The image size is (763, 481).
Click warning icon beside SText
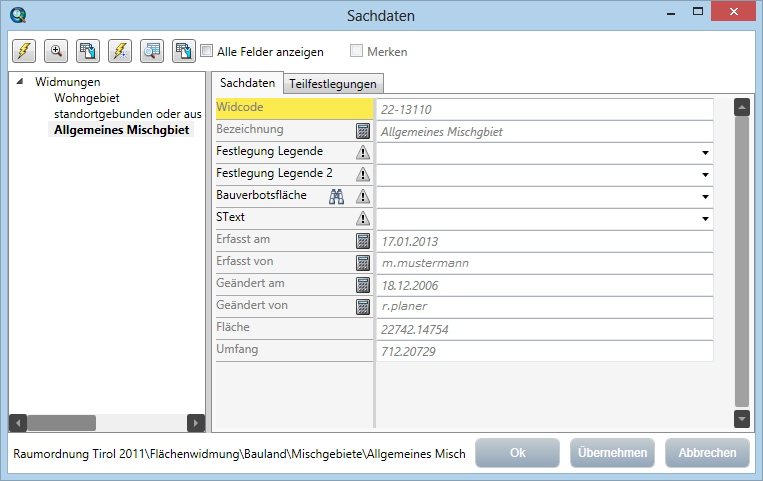click(x=363, y=218)
